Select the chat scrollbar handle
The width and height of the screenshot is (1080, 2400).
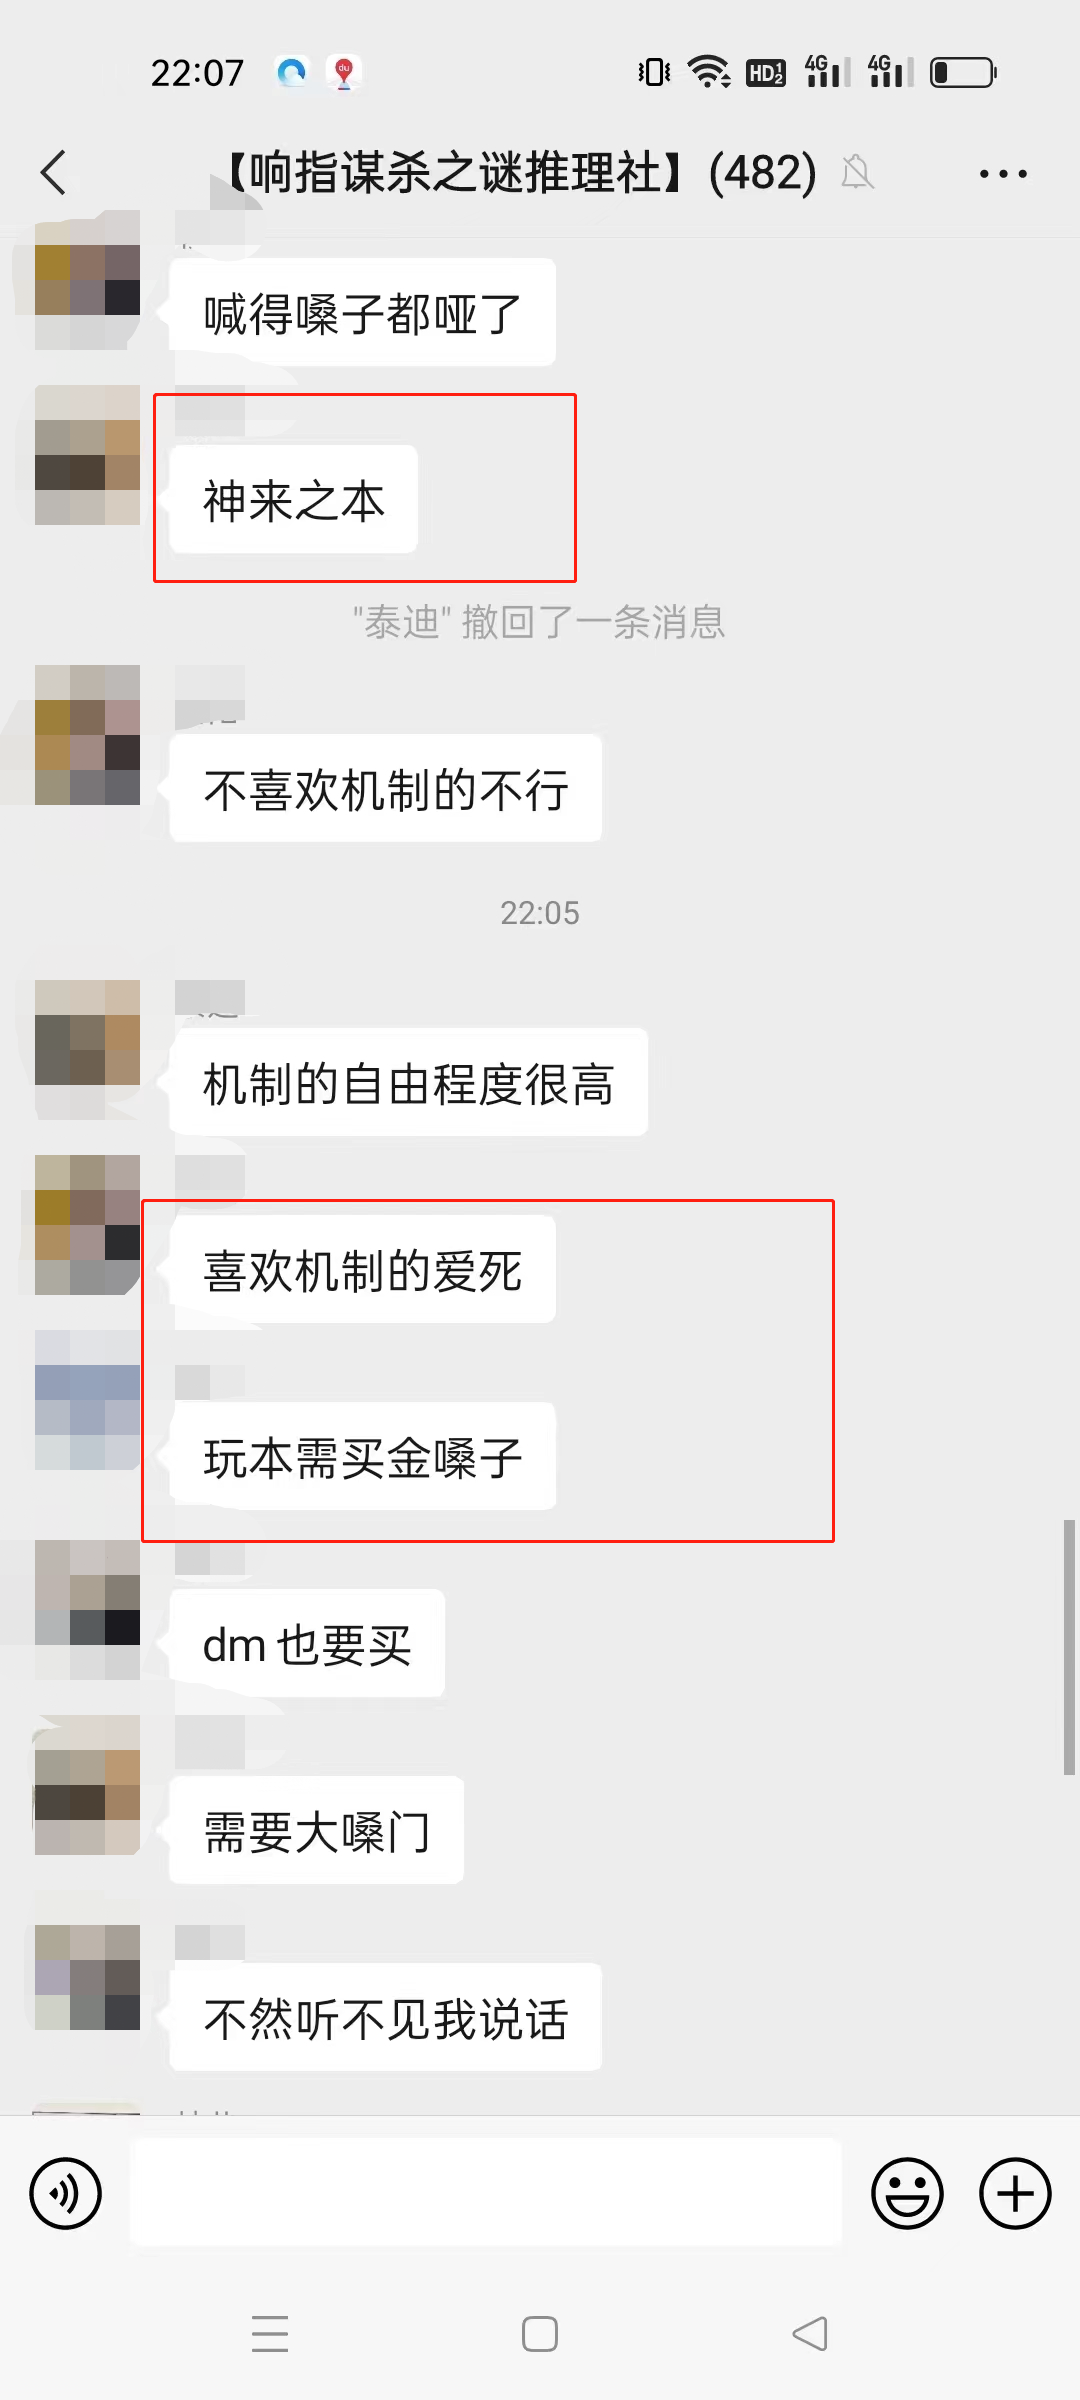[1069, 1647]
